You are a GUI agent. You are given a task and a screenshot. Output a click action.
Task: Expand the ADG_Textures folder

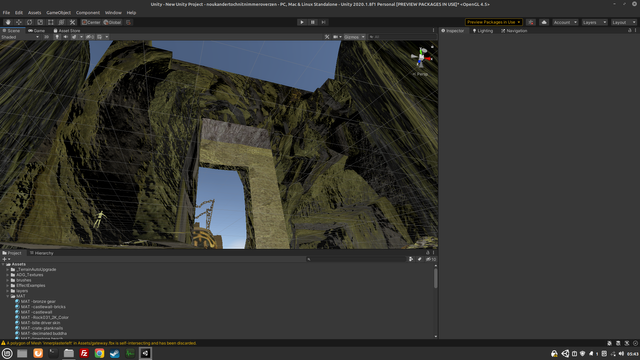click(x=8, y=275)
